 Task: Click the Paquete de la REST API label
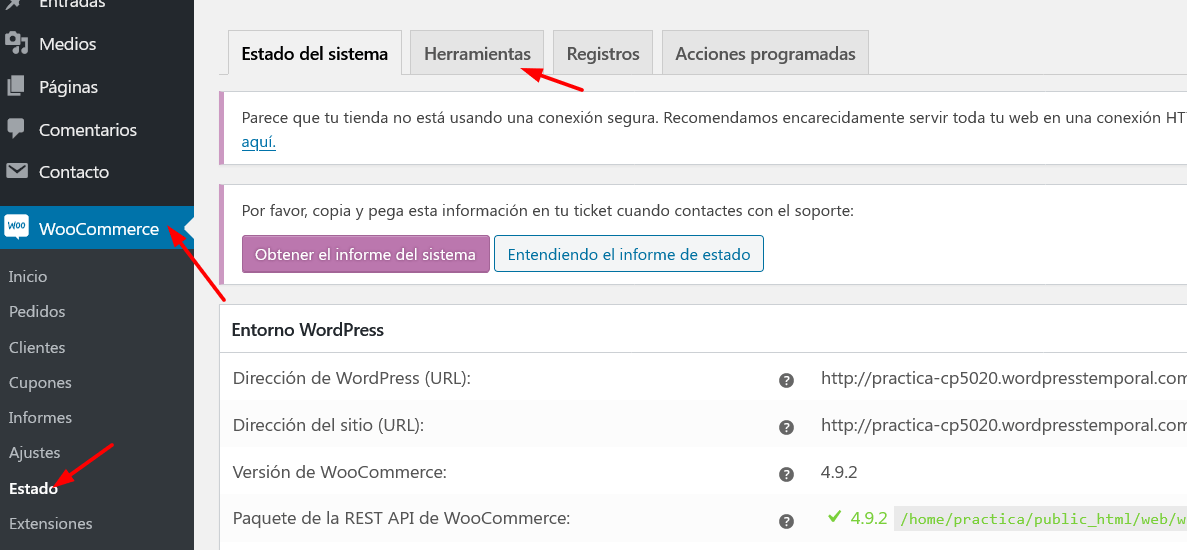pos(401,519)
